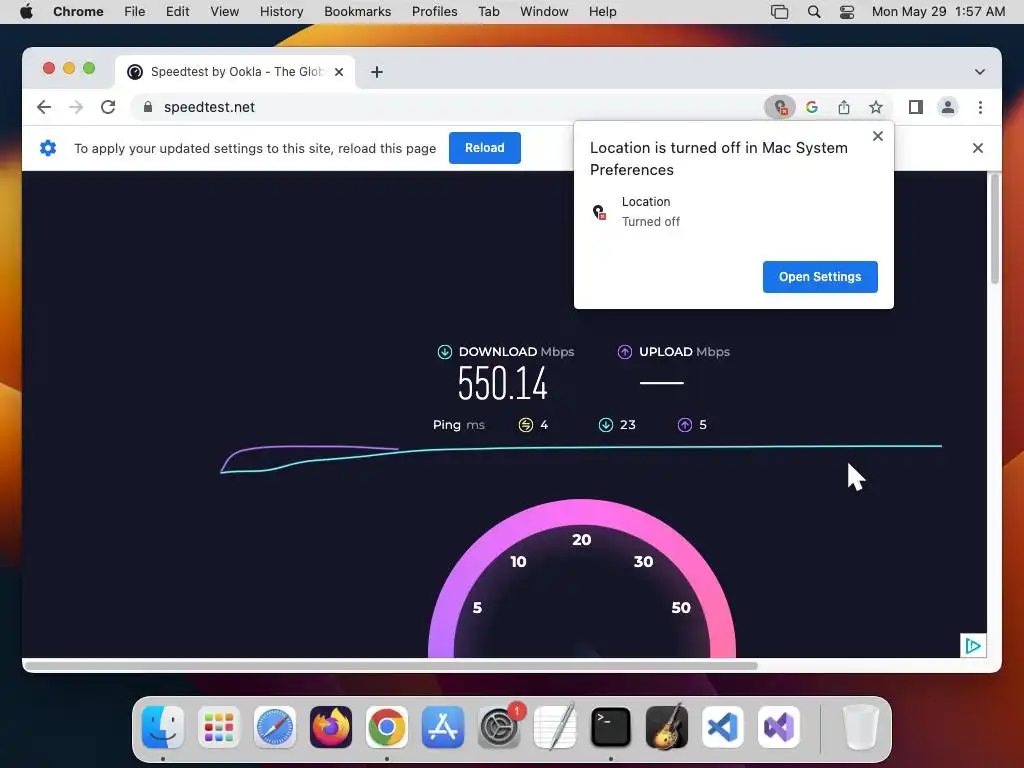
Task: Click the settings gear in the info bar
Action: 48,148
